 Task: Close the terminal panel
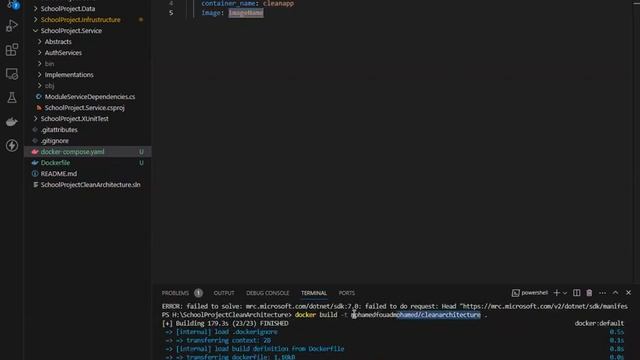pyautogui.click(x=629, y=293)
